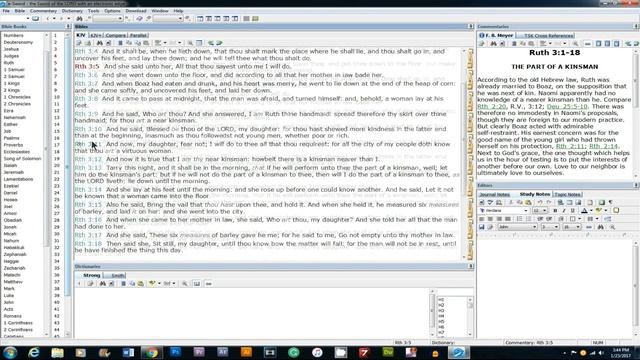This screenshot has width=640, height=360.
Task: Click highlight color swatch button
Action: pos(599,211)
